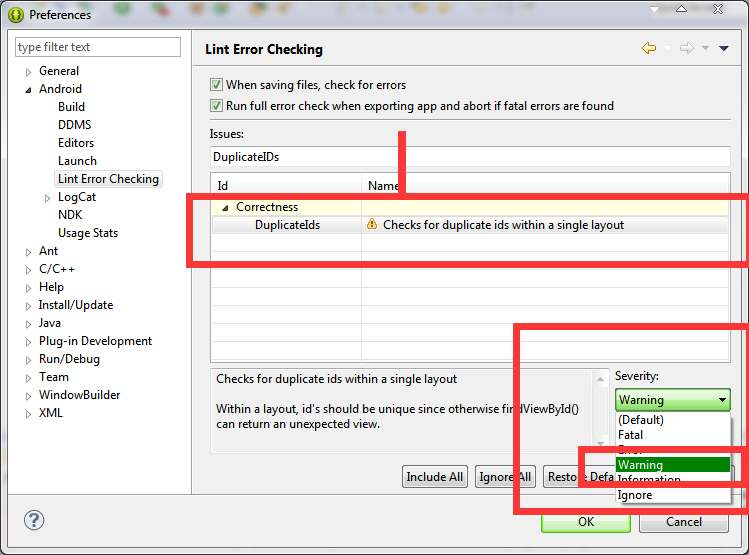Expand the Java tree node
The height and width of the screenshot is (555, 749).
pyautogui.click(x=28, y=324)
